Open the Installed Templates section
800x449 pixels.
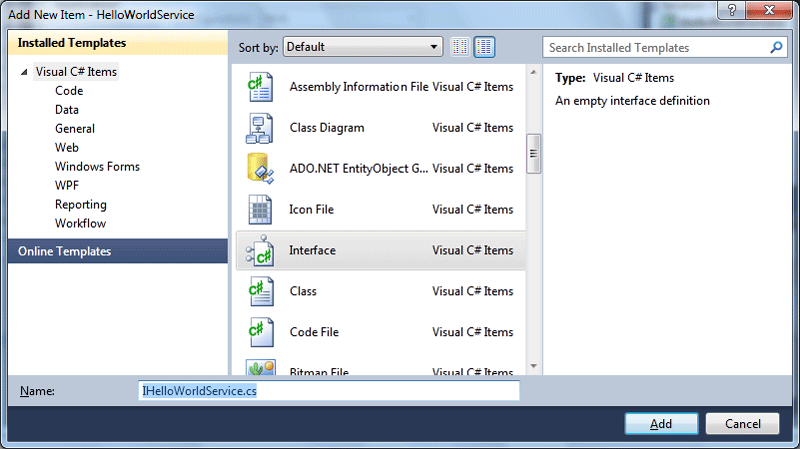[x=118, y=43]
